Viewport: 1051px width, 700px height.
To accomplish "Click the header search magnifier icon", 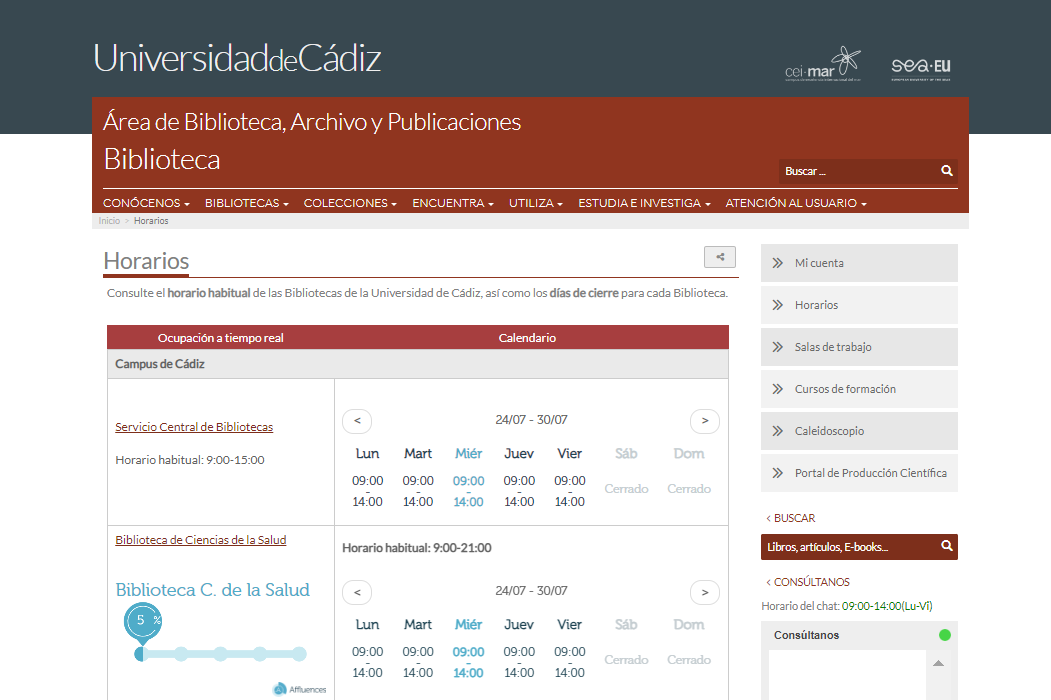I will point(946,171).
